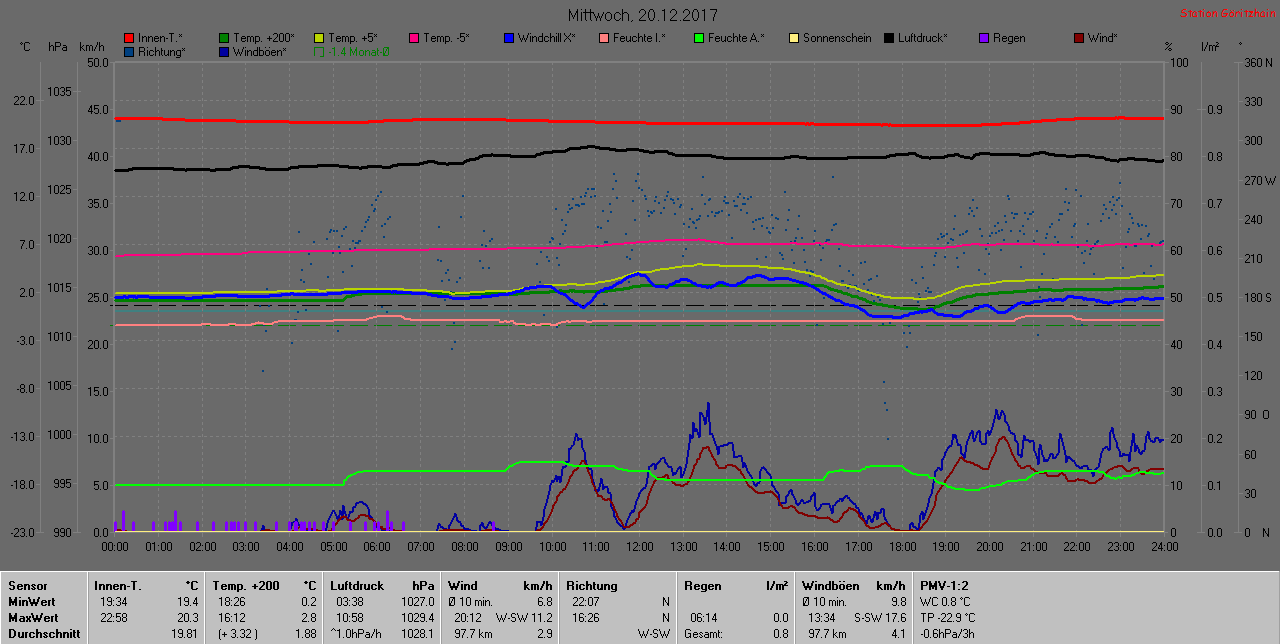This screenshot has width=1280, height=644.
Task: Select the dark blue Windböen legend swatch
Action: pyautogui.click(x=224, y=51)
